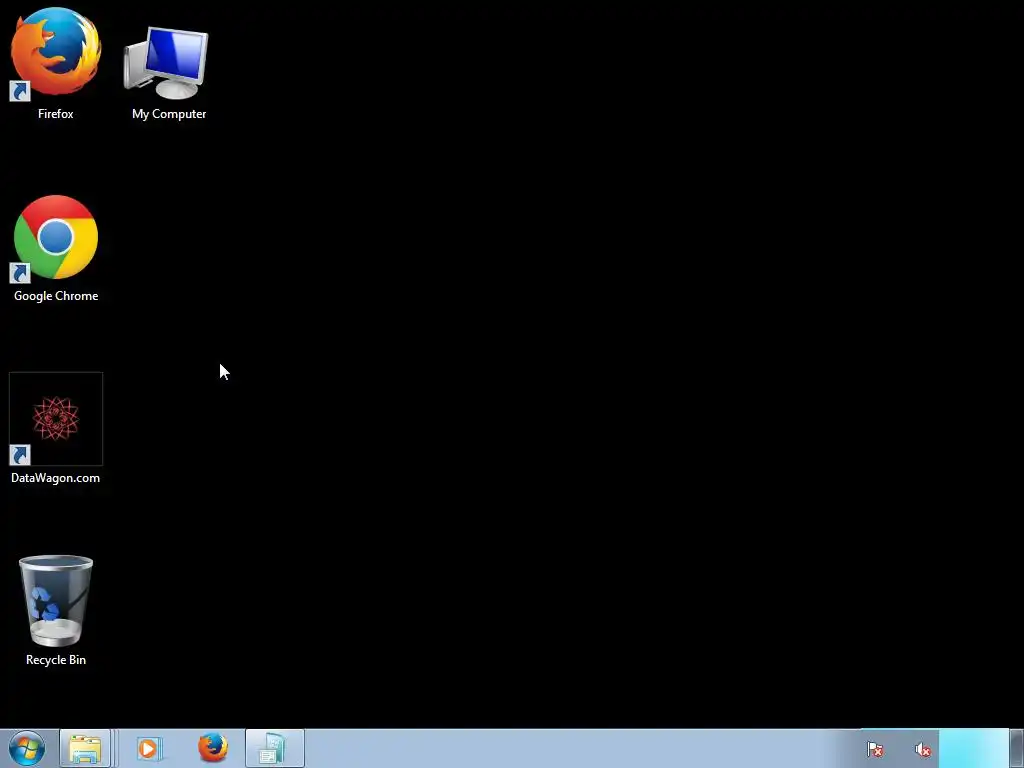Open Windows Explorer from the taskbar
This screenshot has height=768, width=1024.
click(85, 748)
